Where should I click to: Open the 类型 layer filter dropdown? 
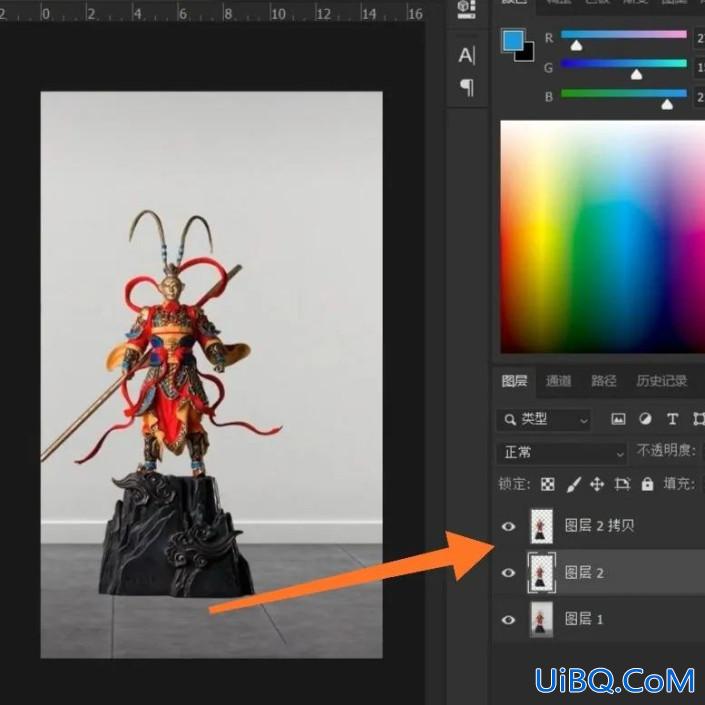pyautogui.click(x=544, y=420)
